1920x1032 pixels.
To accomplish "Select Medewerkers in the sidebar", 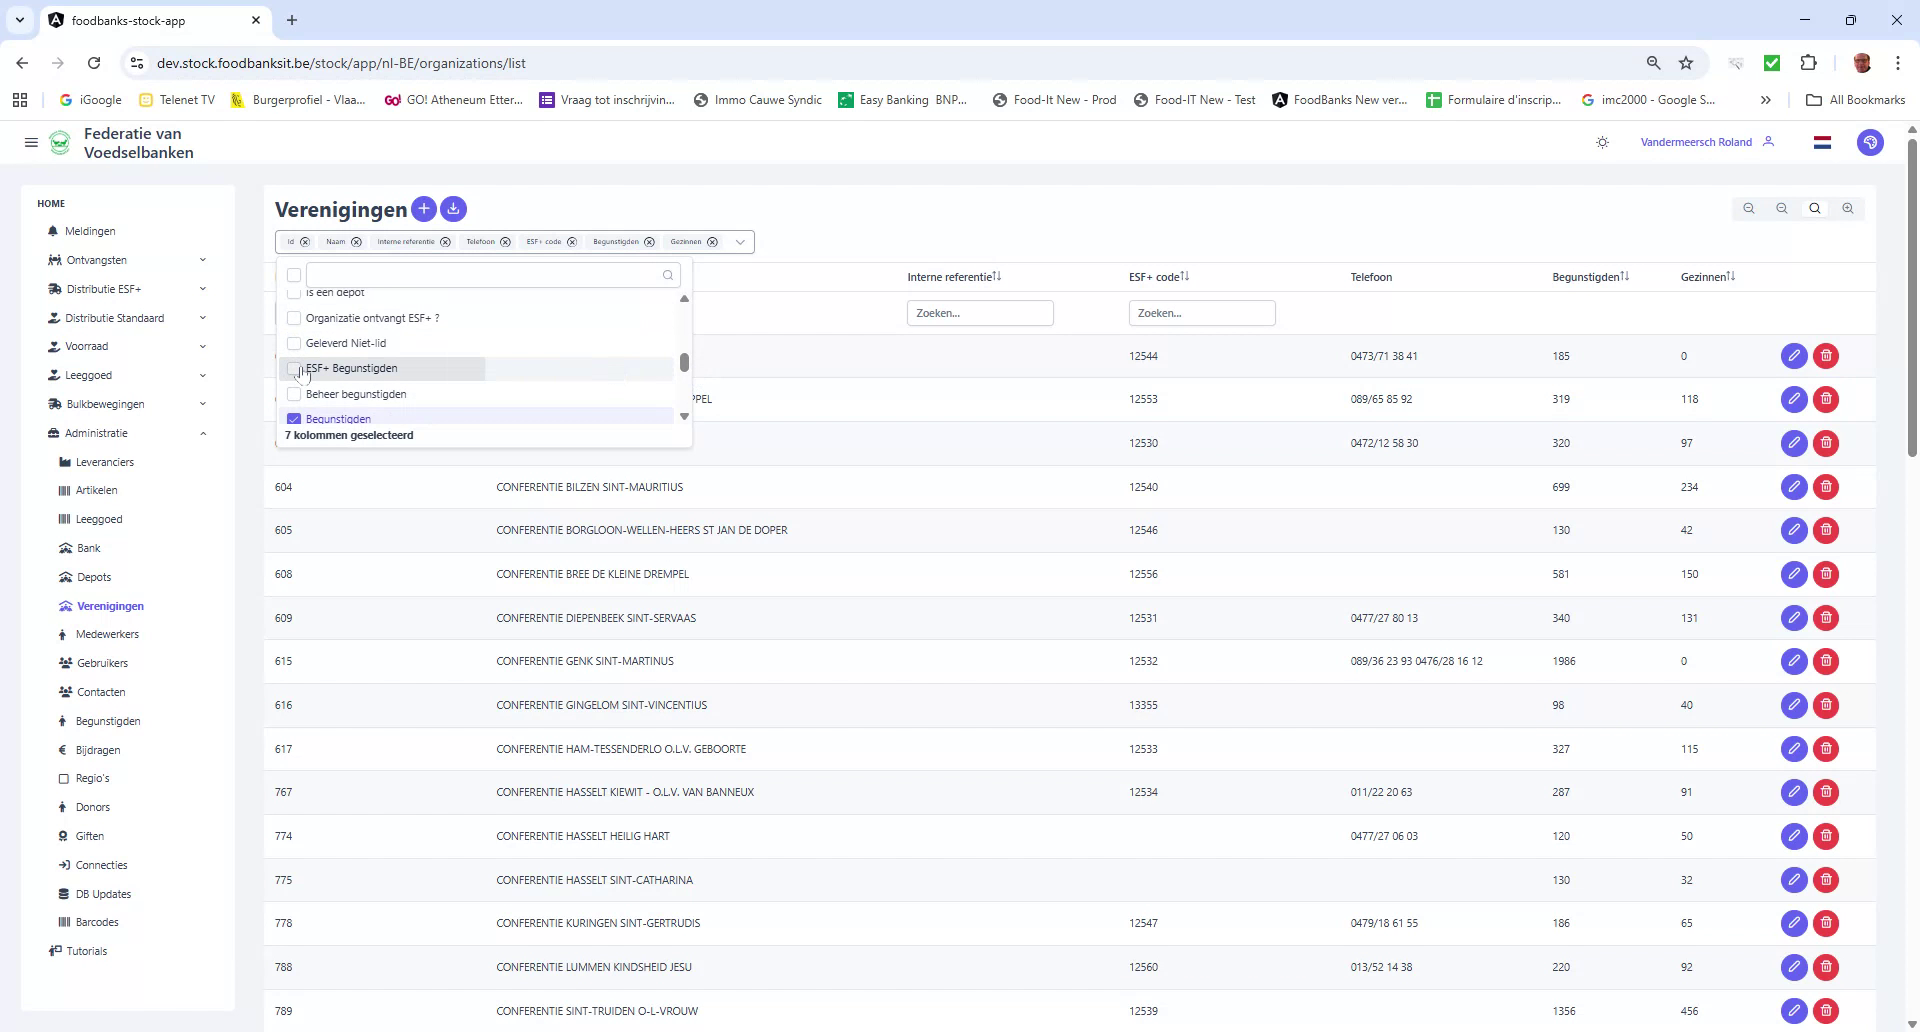I will click(x=107, y=634).
